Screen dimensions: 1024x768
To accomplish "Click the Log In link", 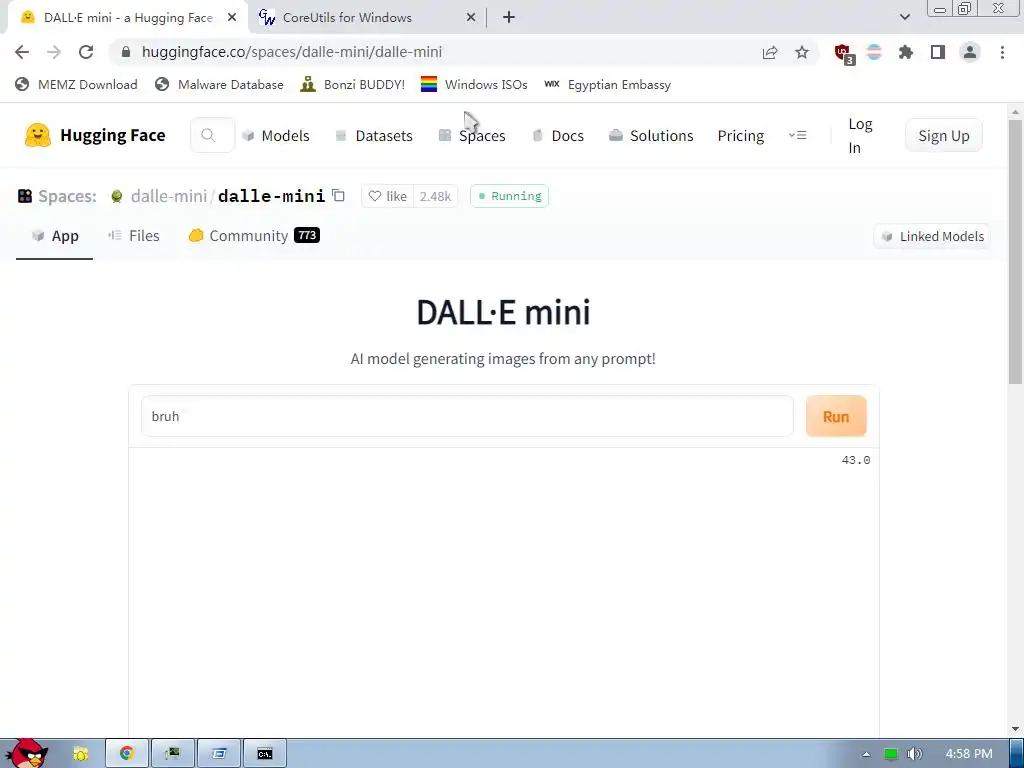I will tap(859, 136).
